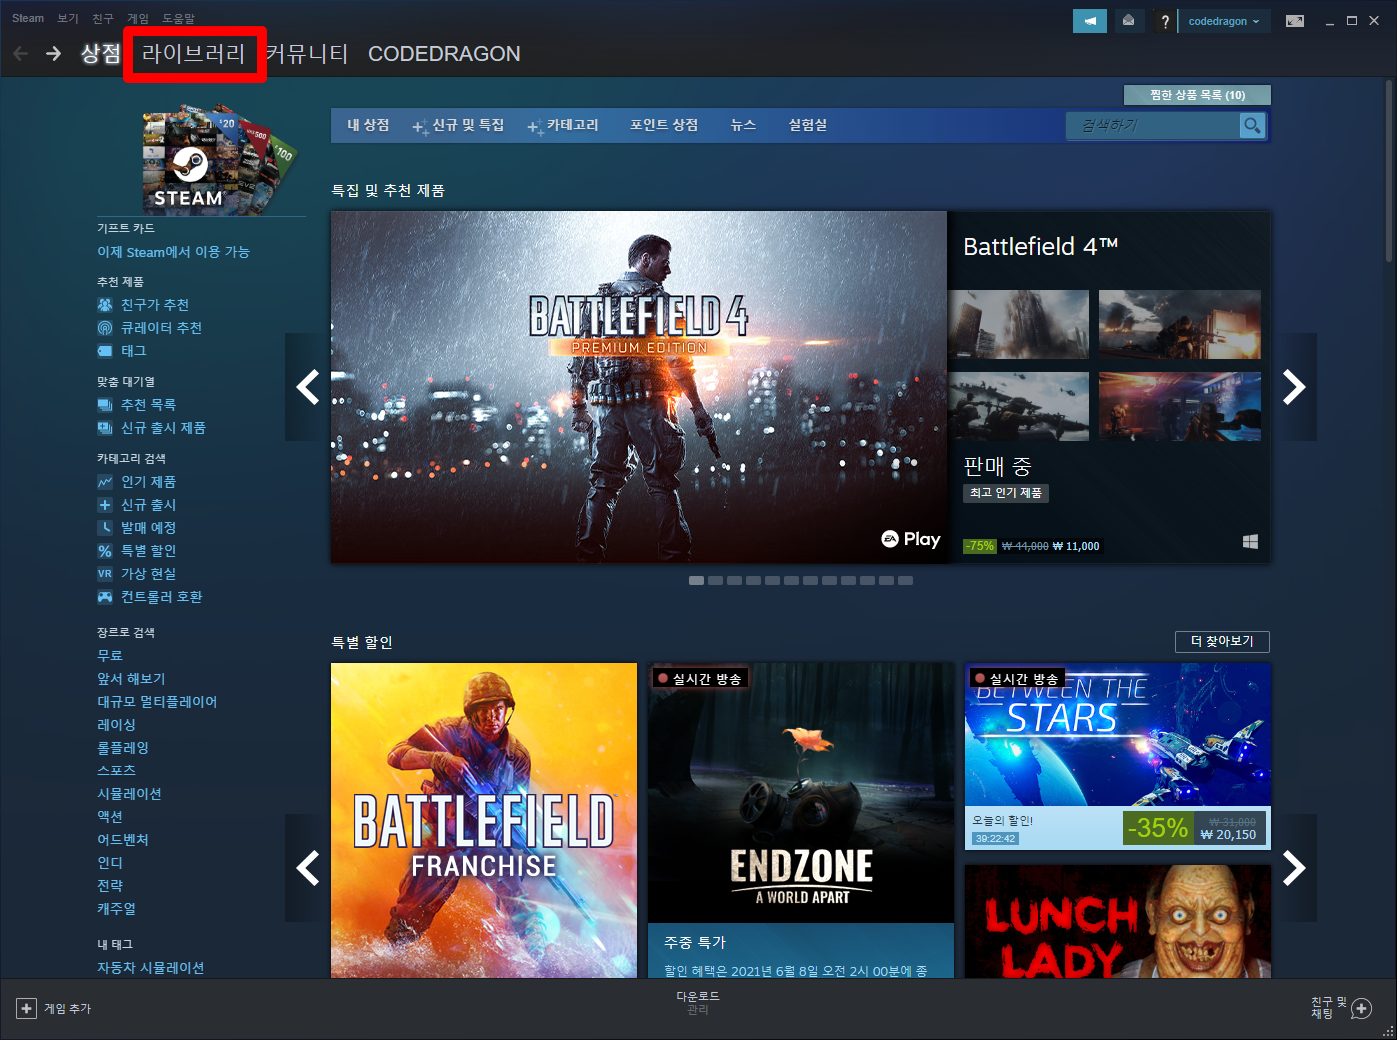Open 포인트 상점 in store nav
This screenshot has width=1397, height=1040.
pos(664,125)
